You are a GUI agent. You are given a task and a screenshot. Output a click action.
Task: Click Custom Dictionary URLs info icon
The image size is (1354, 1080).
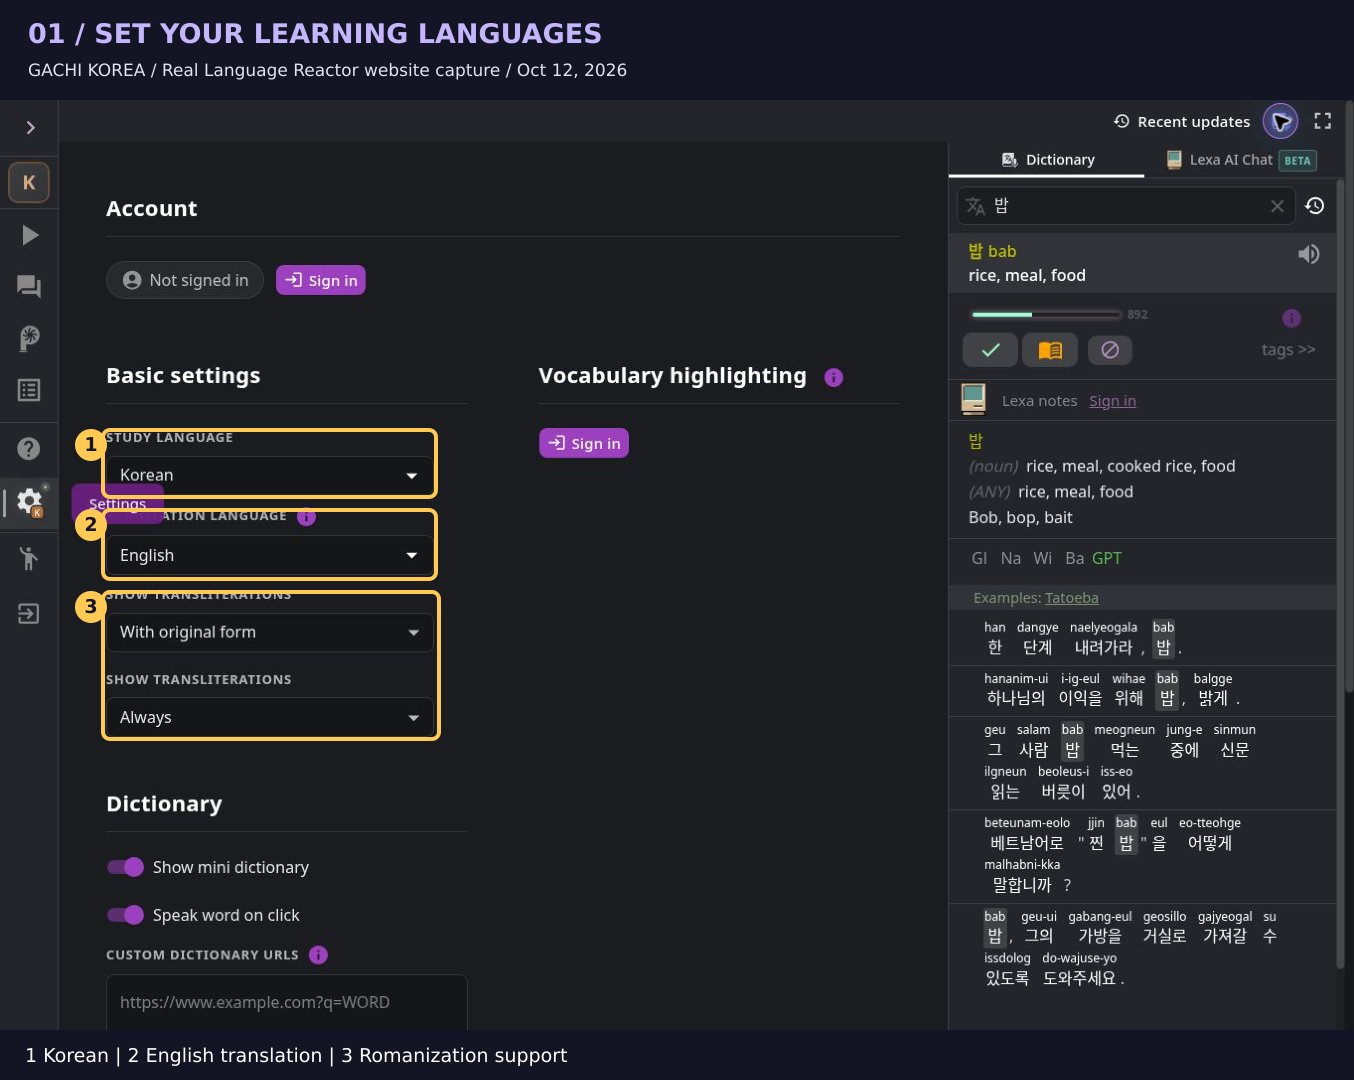[318, 955]
